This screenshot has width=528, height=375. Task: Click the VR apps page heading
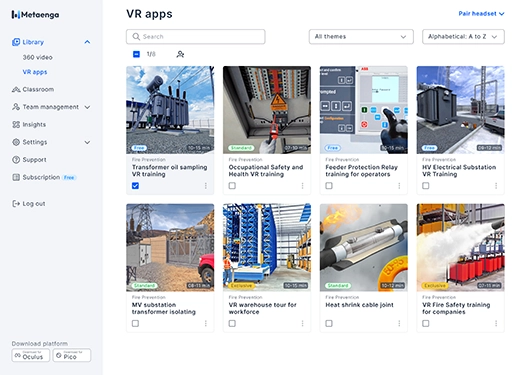pyautogui.click(x=149, y=14)
